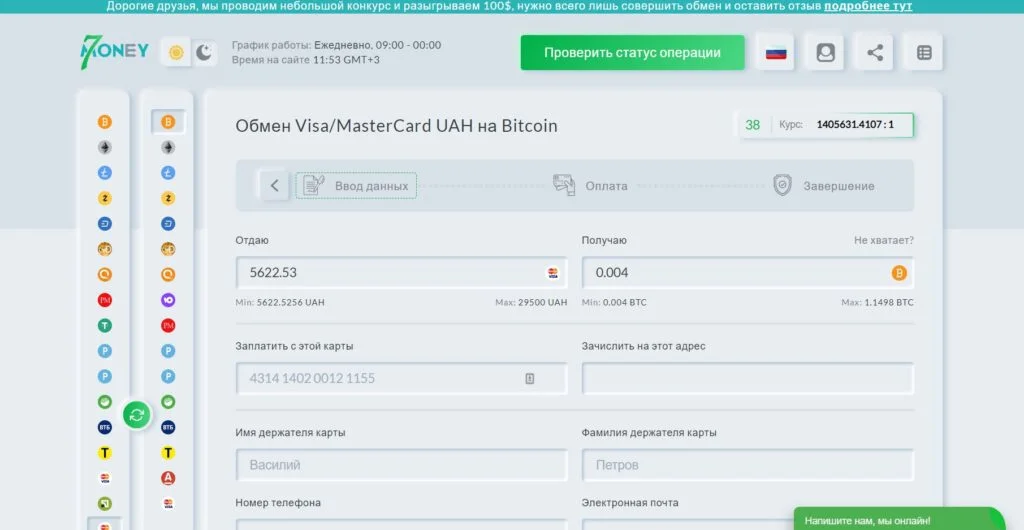Focus the Заплатить с этой карты field
Image resolution: width=1024 pixels, height=530 pixels.
coord(402,379)
